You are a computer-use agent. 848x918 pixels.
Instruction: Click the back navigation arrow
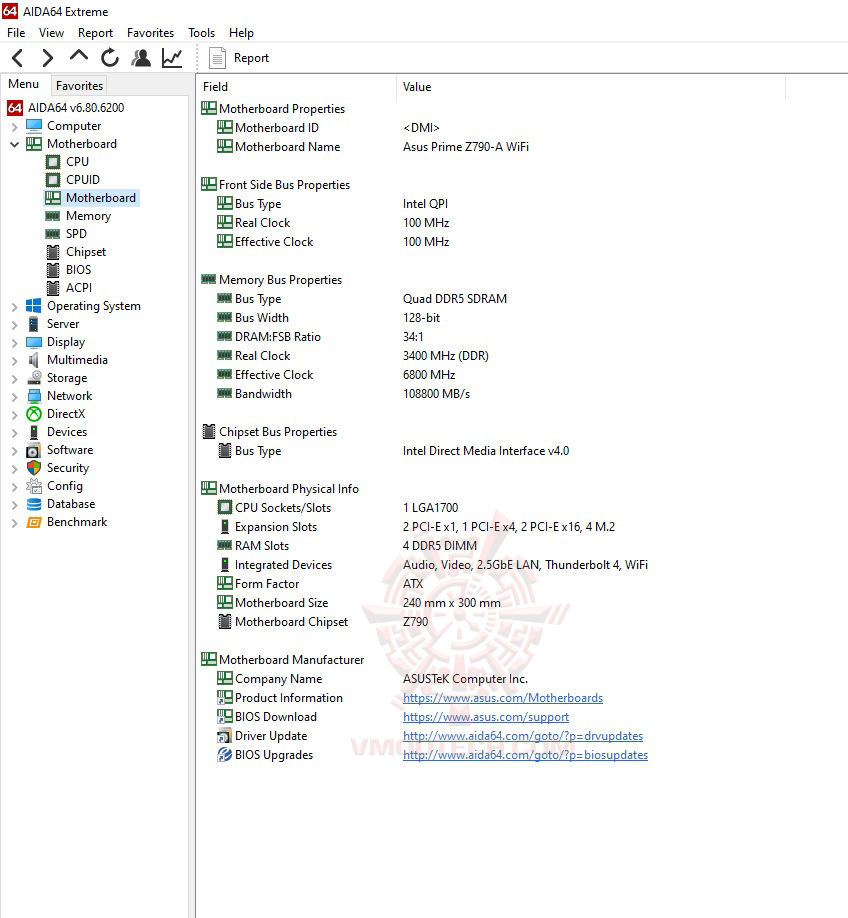click(x=16, y=58)
